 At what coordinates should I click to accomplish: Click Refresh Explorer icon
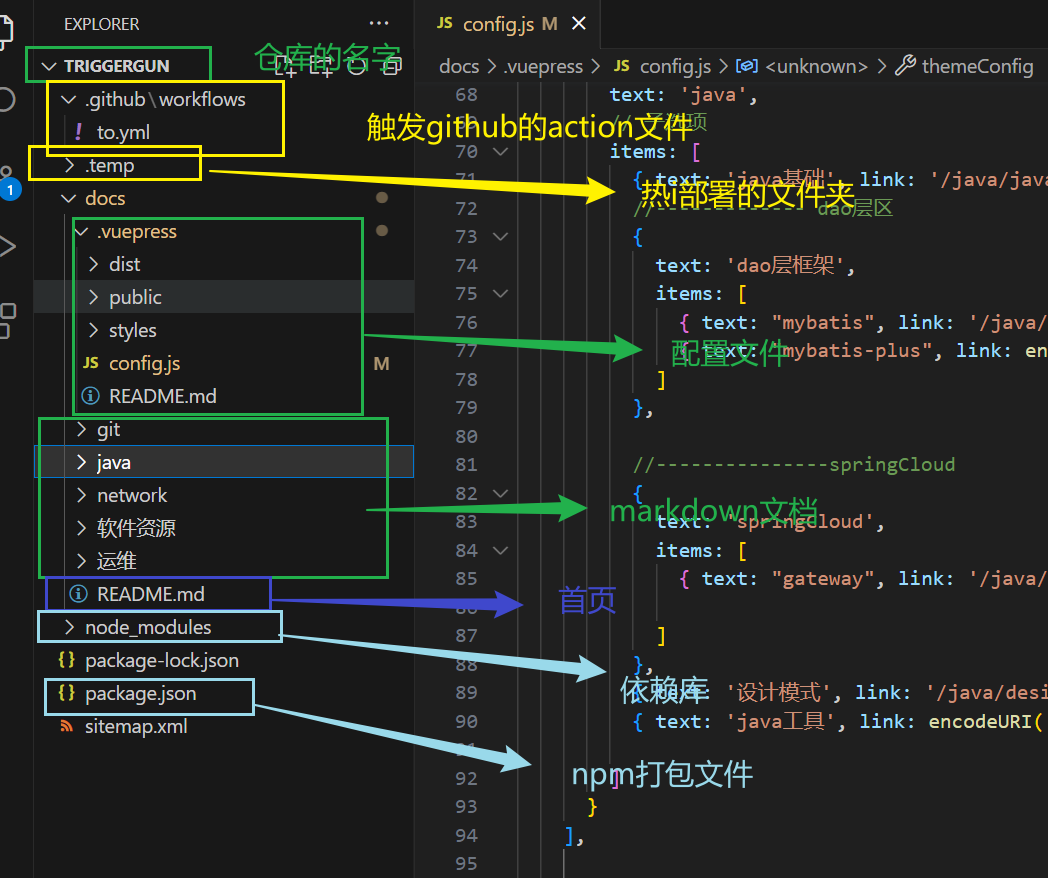click(x=357, y=66)
